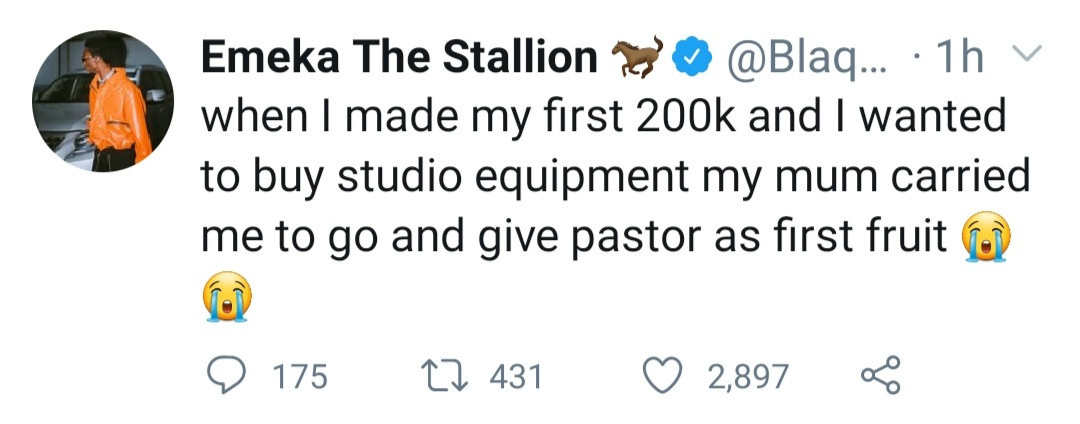Screen dimensions: 1080x424
Task: Click the 175 replies count
Action: (298, 377)
